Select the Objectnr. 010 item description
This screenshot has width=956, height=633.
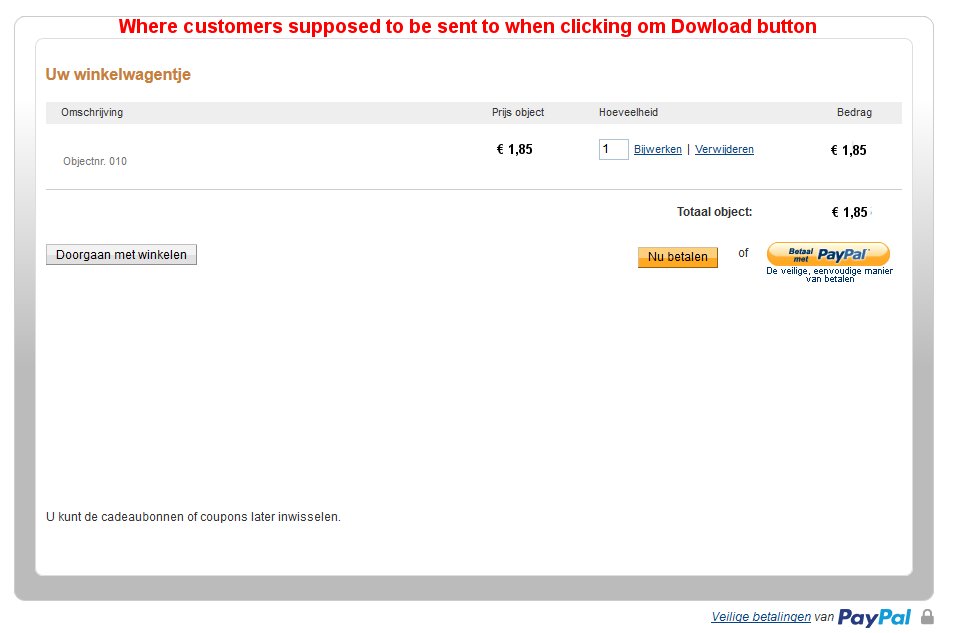[95, 161]
